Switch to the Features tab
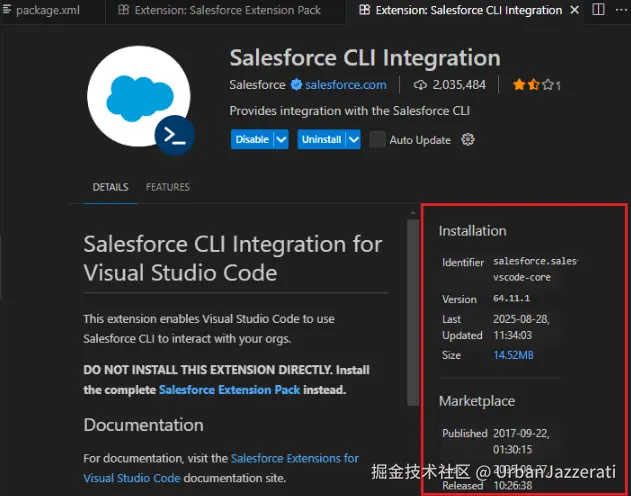The width and height of the screenshot is (631, 496). (x=167, y=187)
